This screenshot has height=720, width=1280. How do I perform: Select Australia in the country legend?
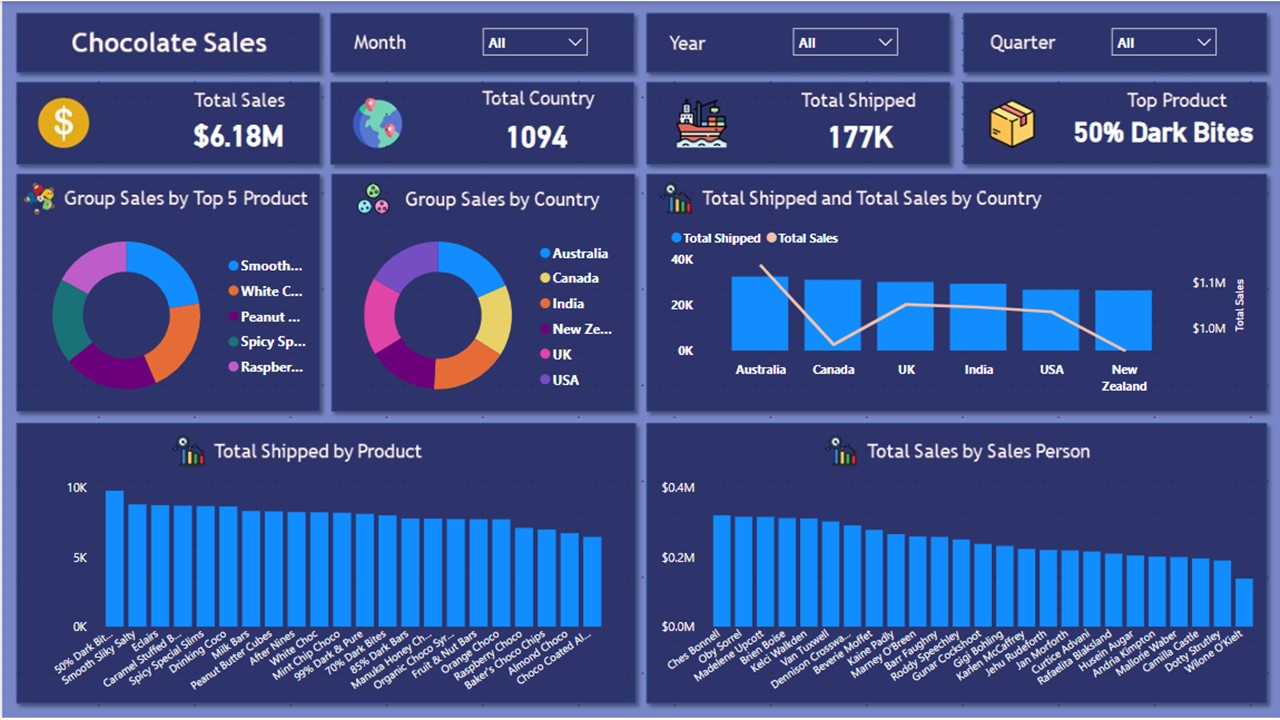coord(574,254)
